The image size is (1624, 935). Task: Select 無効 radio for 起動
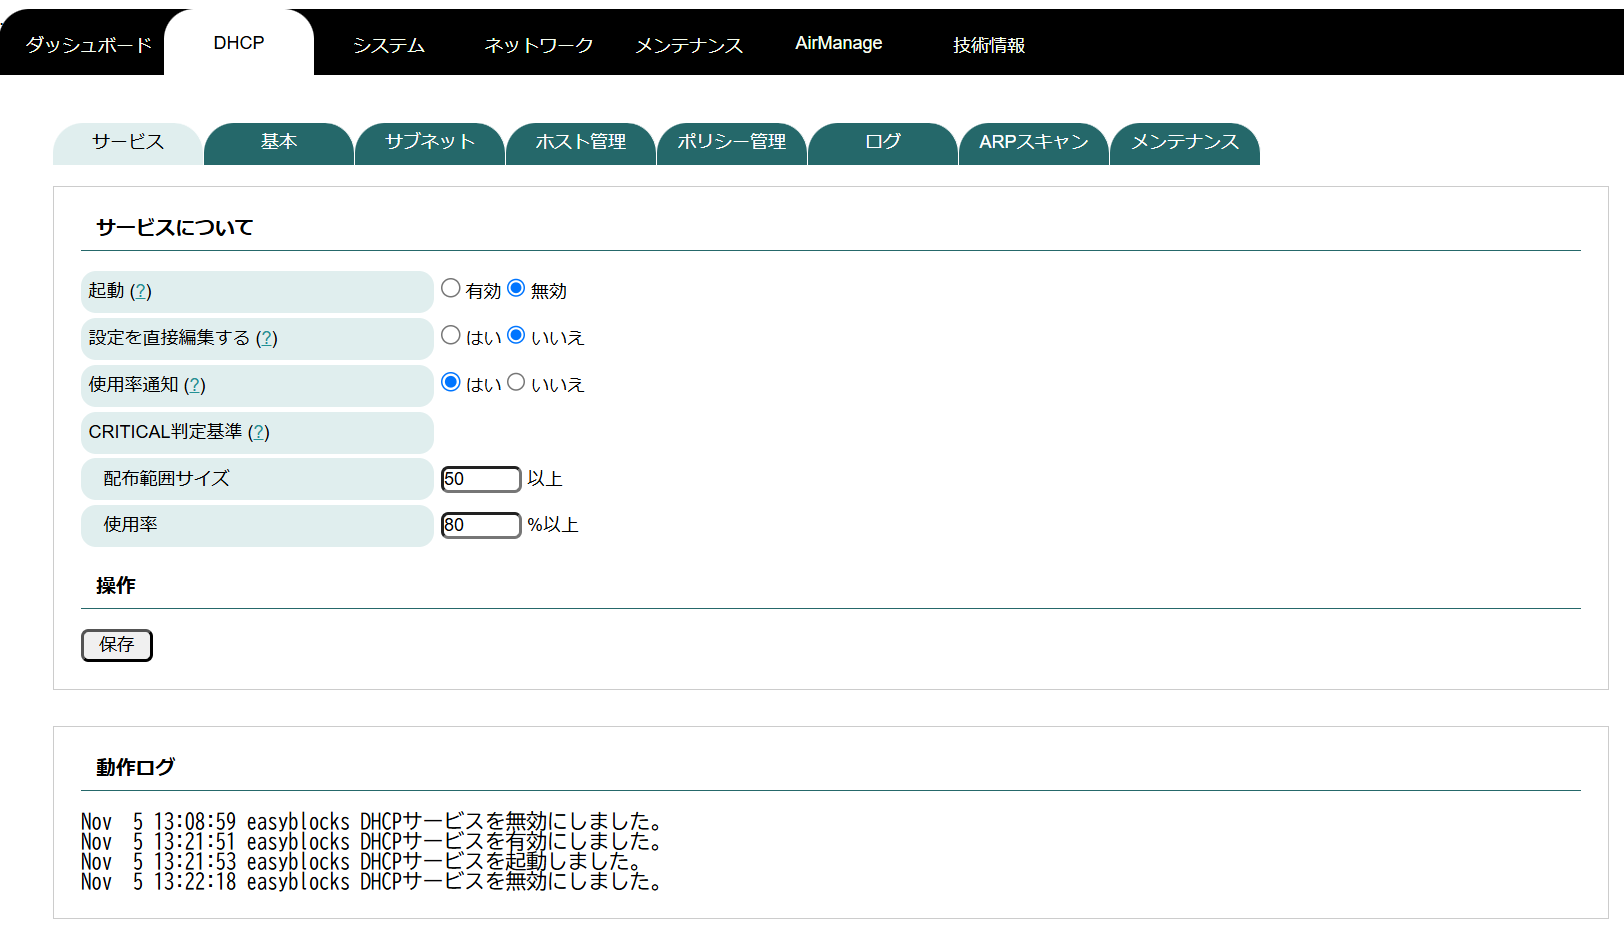coord(516,289)
